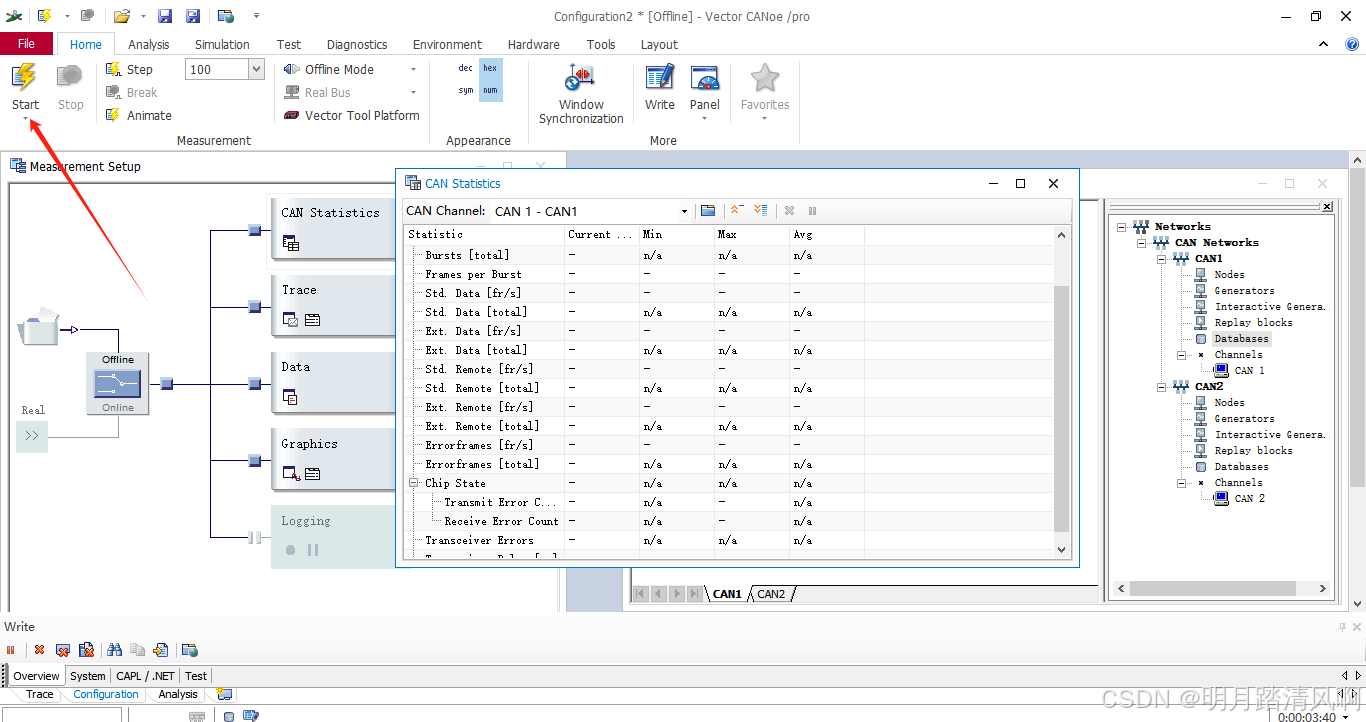Click the new desktop tab icon beside Analysis
This screenshot has height=722, width=1366.
224,694
